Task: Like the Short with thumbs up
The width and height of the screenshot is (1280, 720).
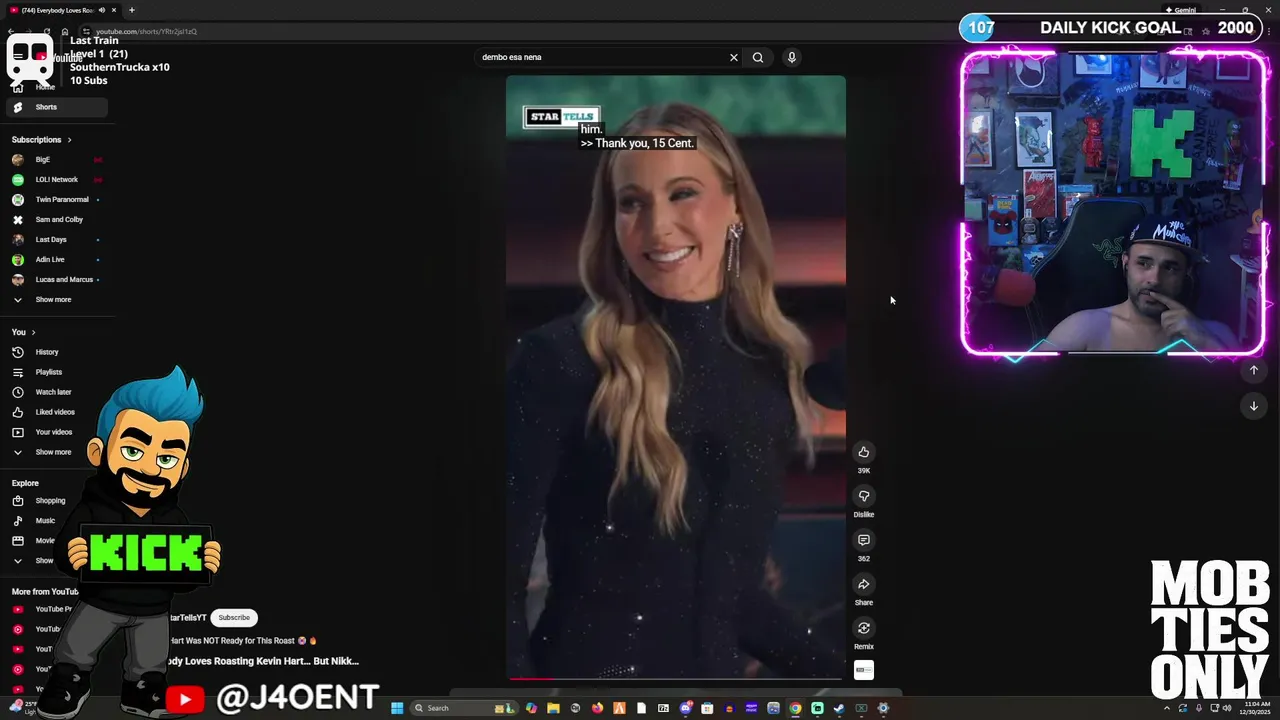Action: [864, 452]
